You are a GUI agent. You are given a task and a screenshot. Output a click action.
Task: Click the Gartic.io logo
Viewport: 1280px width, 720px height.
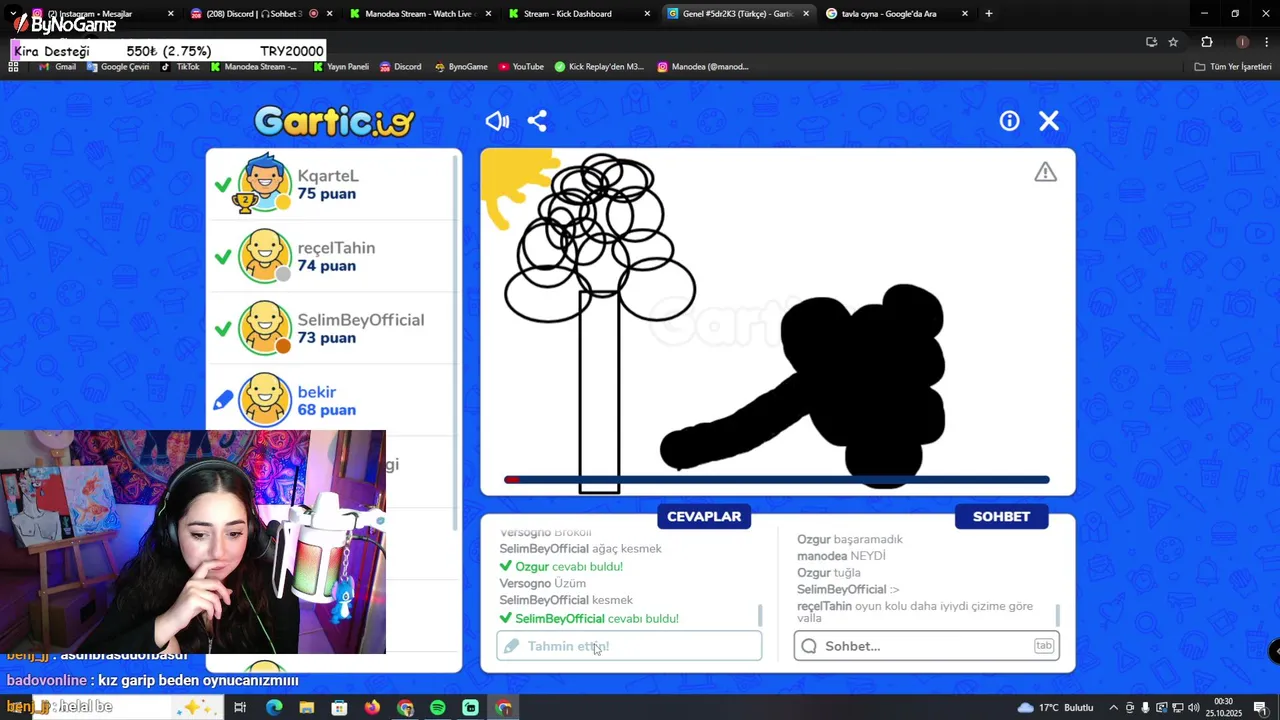click(x=334, y=121)
